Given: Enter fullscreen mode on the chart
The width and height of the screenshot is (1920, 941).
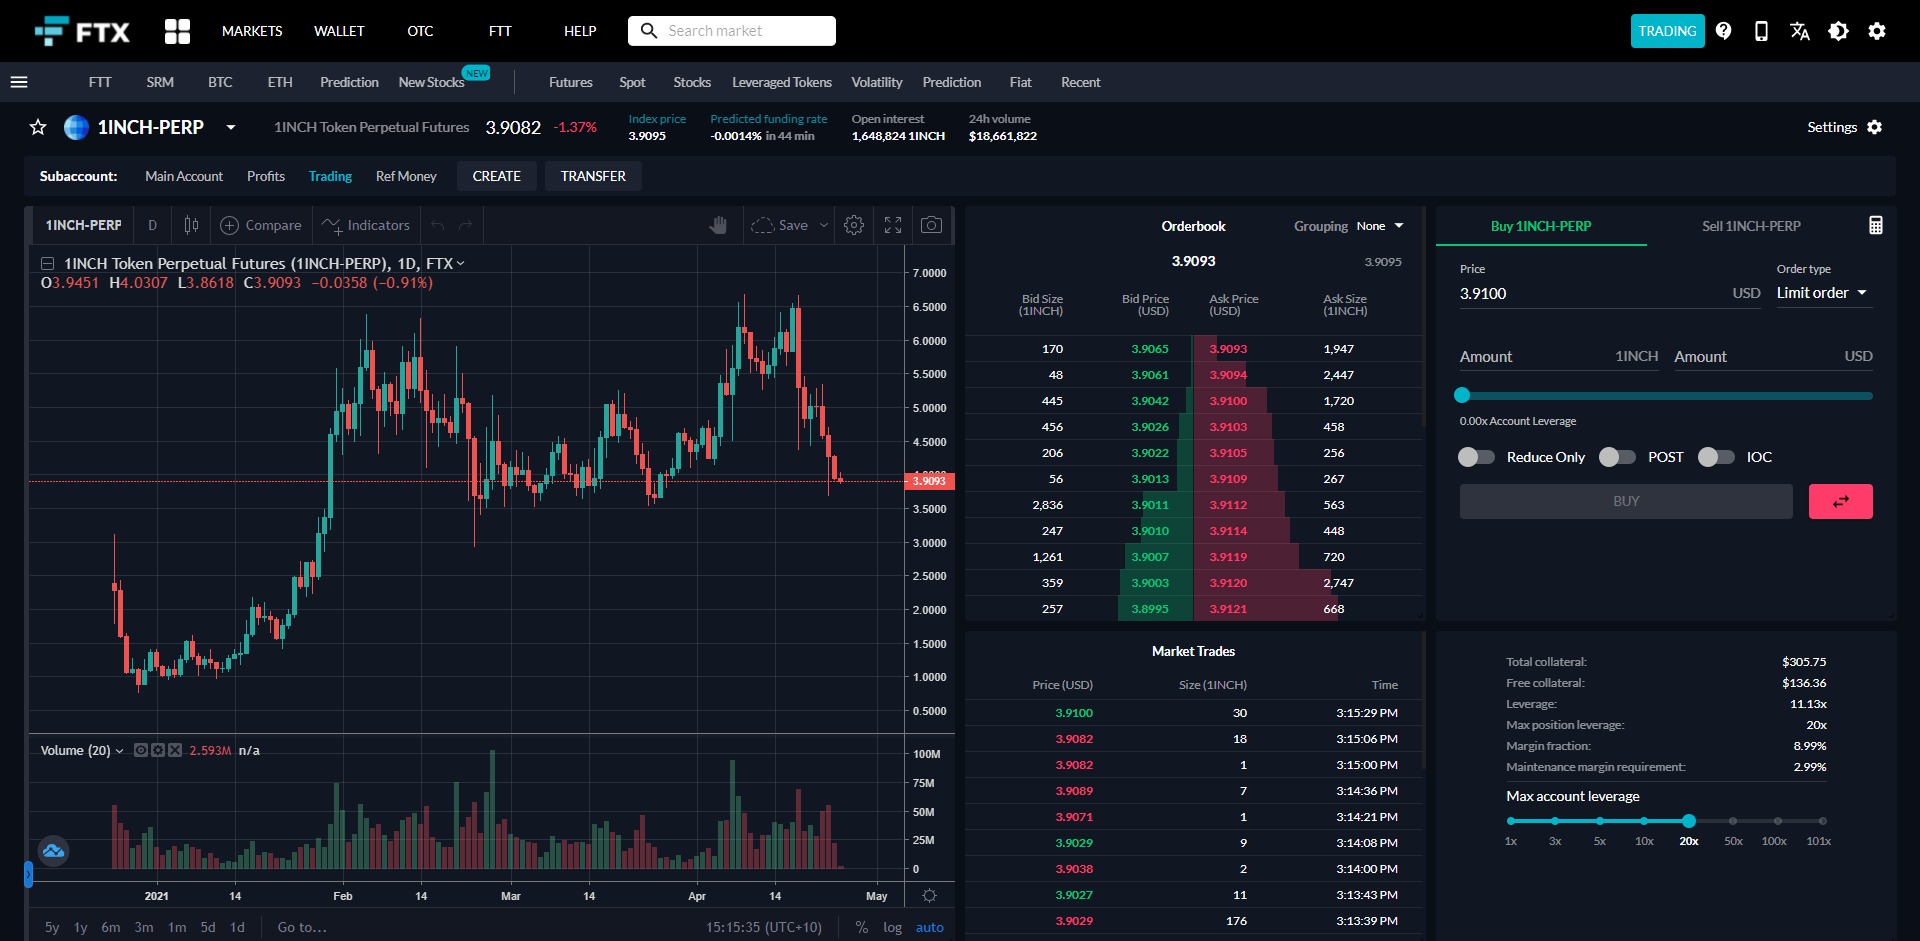Looking at the screenshot, I should (x=892, y=225).
